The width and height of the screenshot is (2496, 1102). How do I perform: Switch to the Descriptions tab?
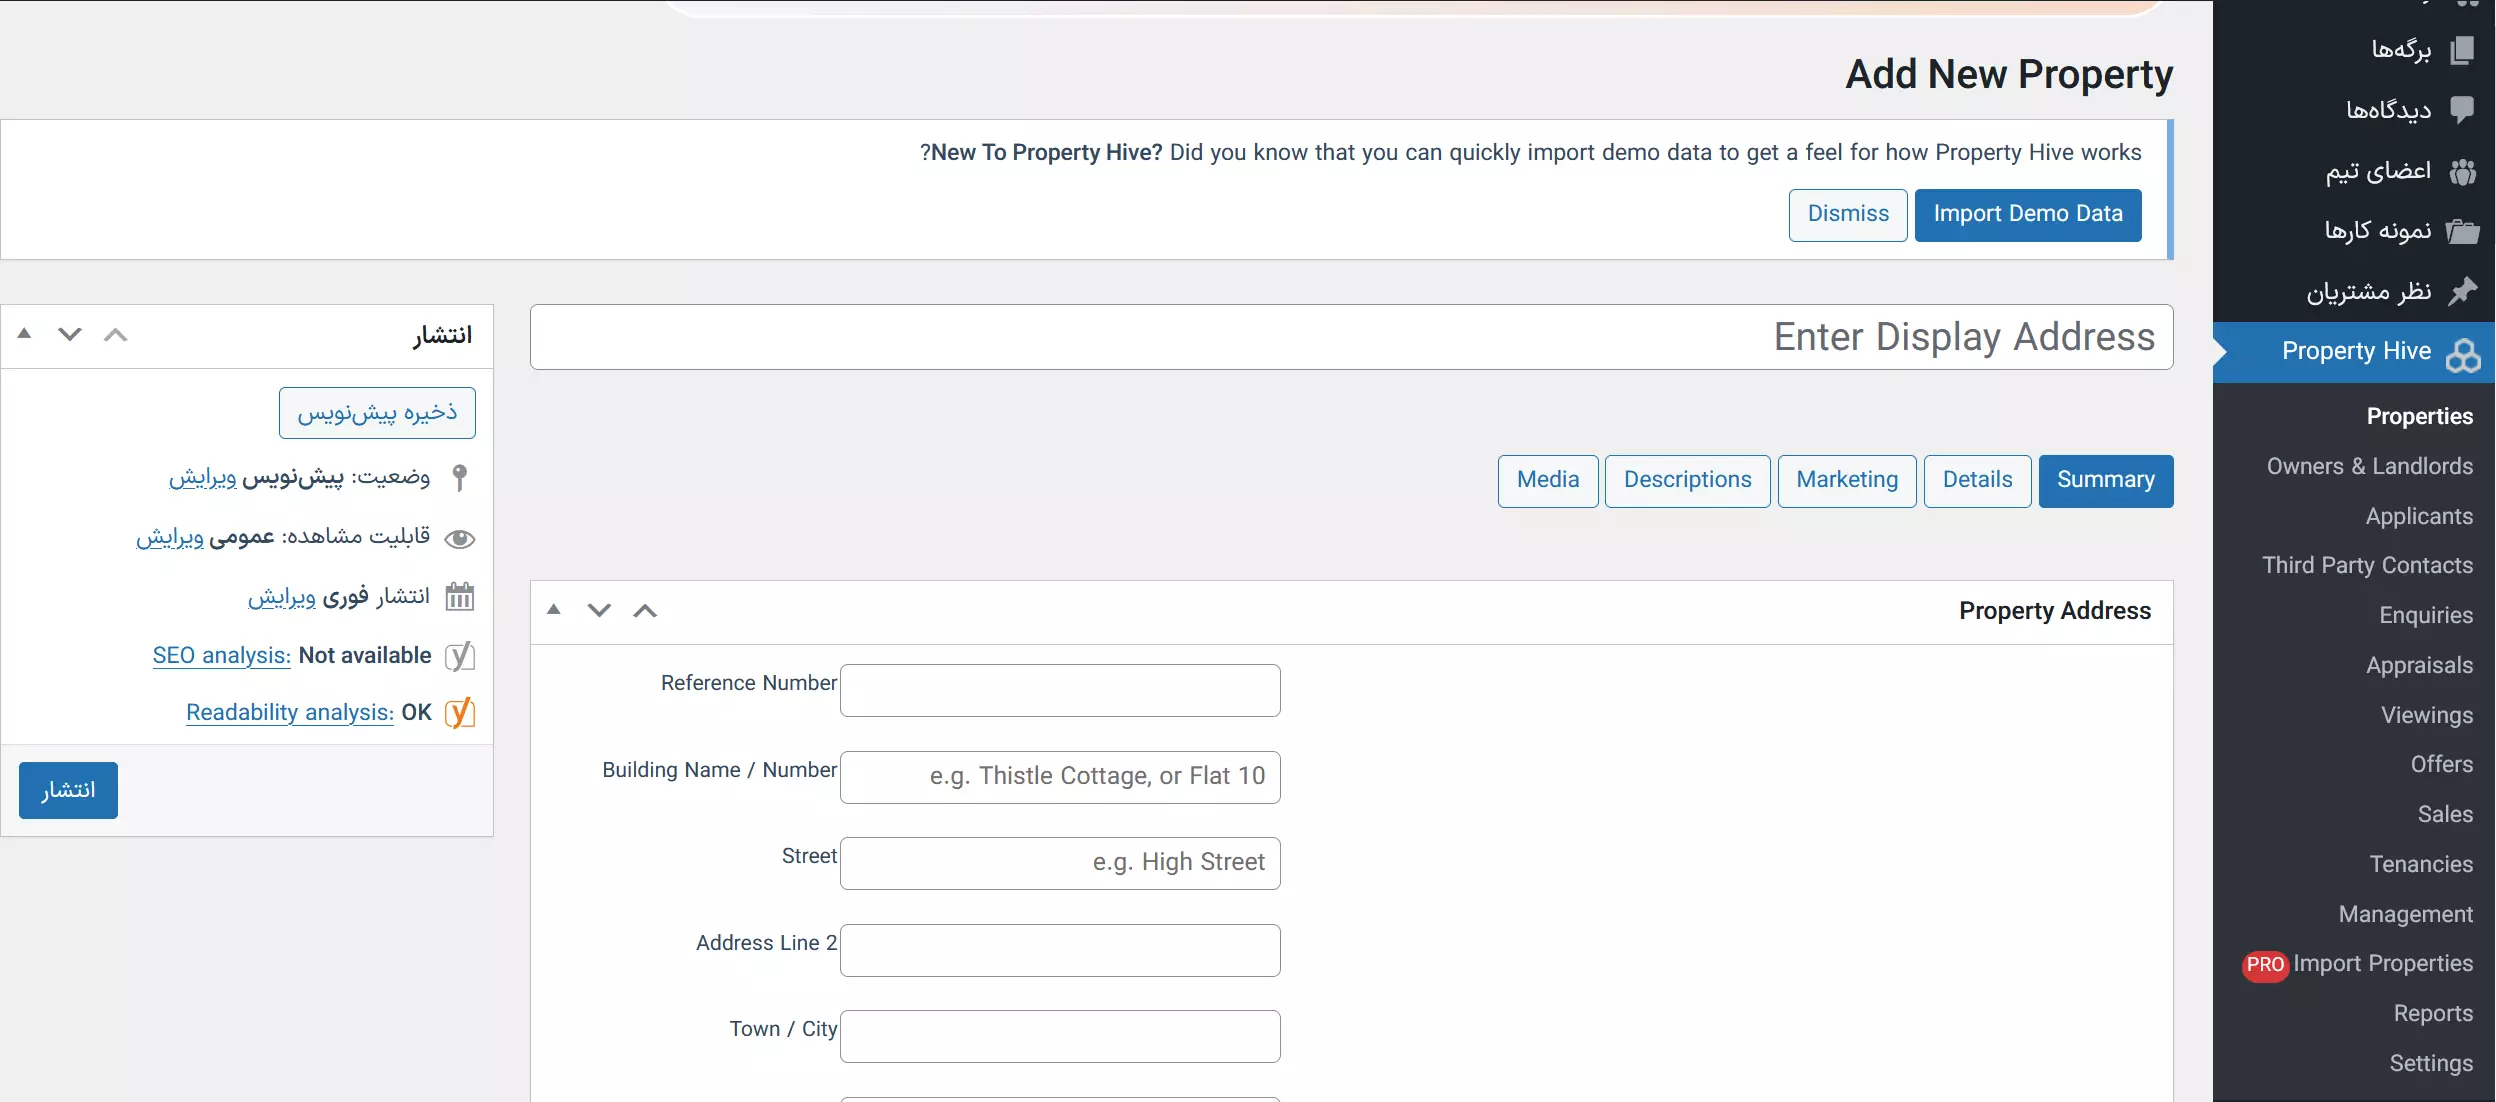[1688, 481]
